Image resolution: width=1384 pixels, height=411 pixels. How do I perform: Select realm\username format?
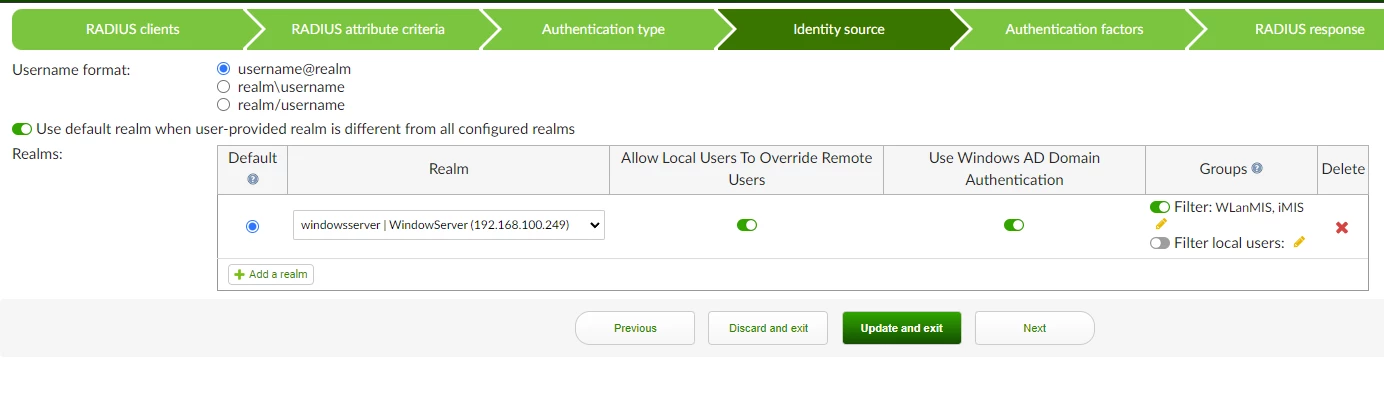coord(224,87)
